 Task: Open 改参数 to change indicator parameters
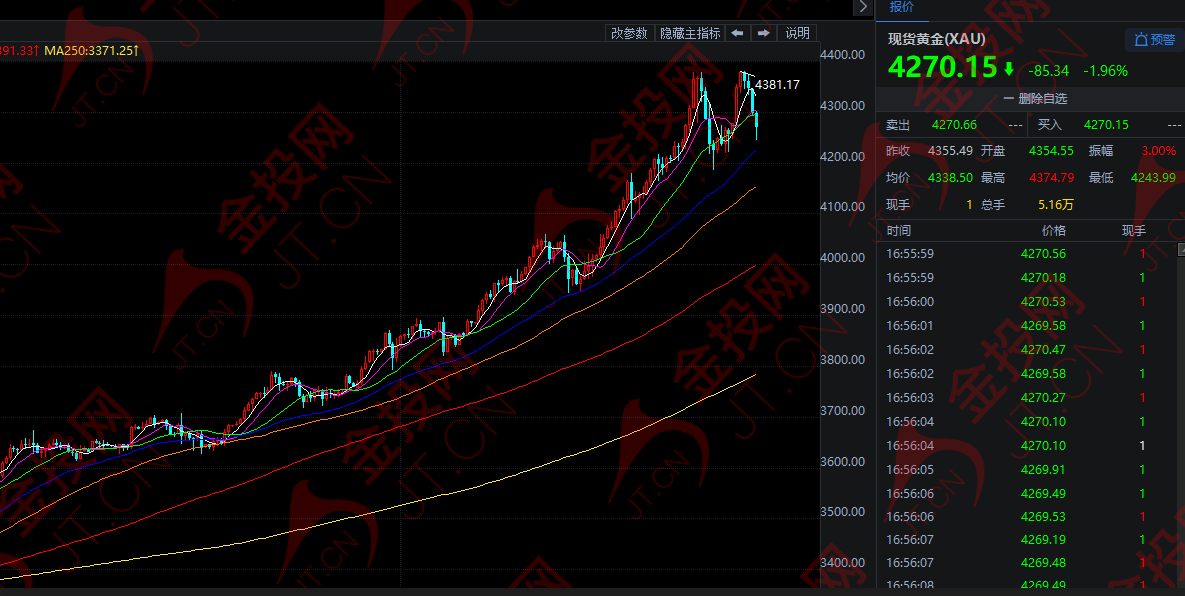click(629, 32)
